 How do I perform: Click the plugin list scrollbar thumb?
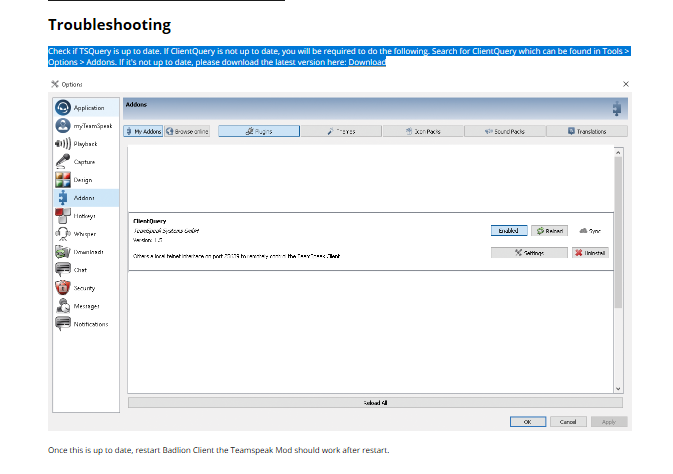[x=618, y=232]
